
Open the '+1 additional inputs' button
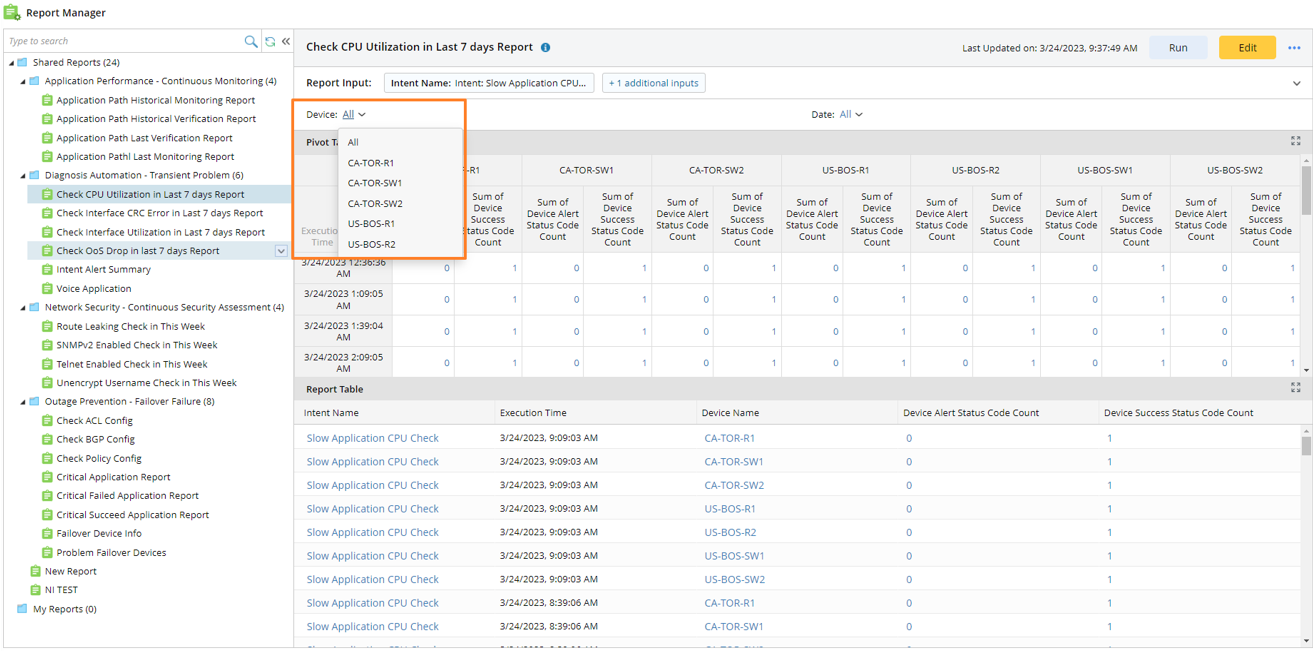coord(654,83)
